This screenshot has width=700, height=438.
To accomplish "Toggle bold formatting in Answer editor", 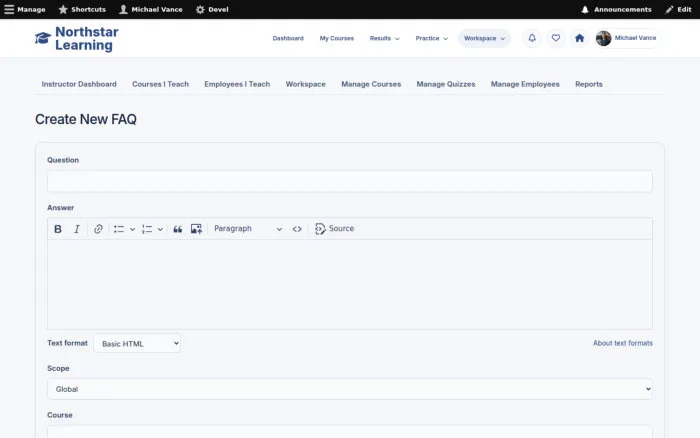I will (x=58, y=229).
